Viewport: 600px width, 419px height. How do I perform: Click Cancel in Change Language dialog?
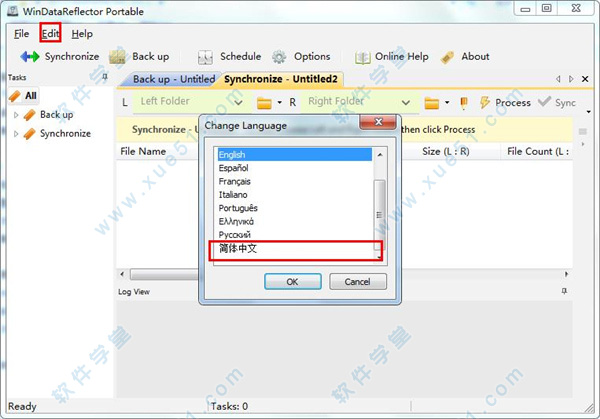(358, 282)
